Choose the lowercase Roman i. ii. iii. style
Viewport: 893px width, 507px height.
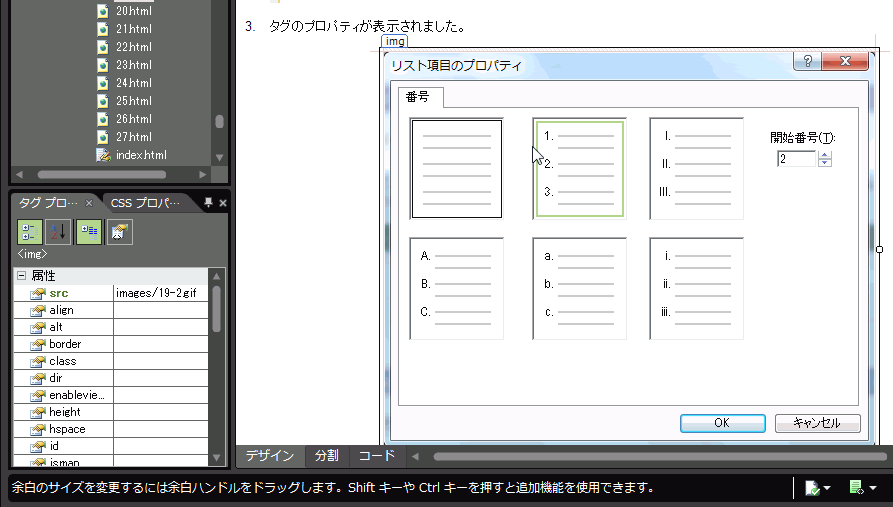[x=697, y=288]
